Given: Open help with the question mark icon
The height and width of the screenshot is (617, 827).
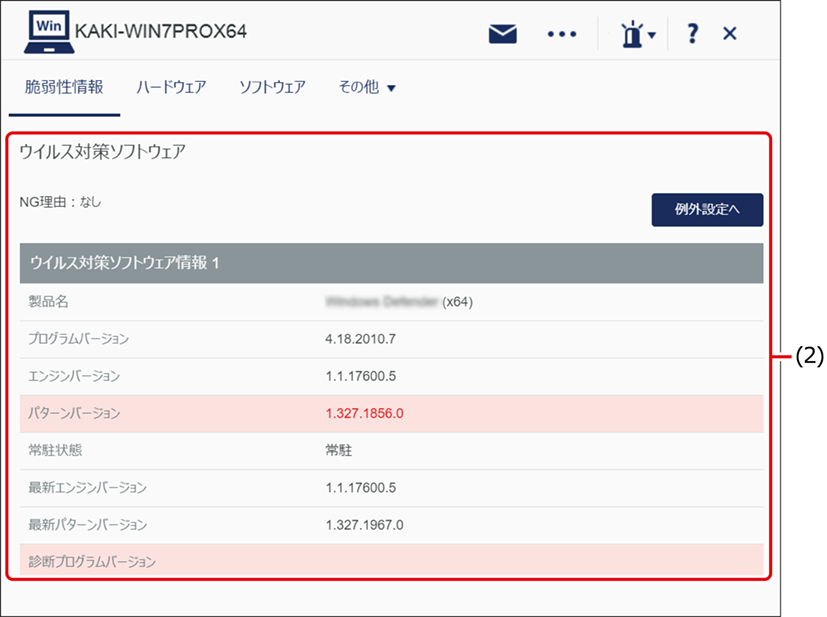Looking at the screenshot, I should pos(693,34).
